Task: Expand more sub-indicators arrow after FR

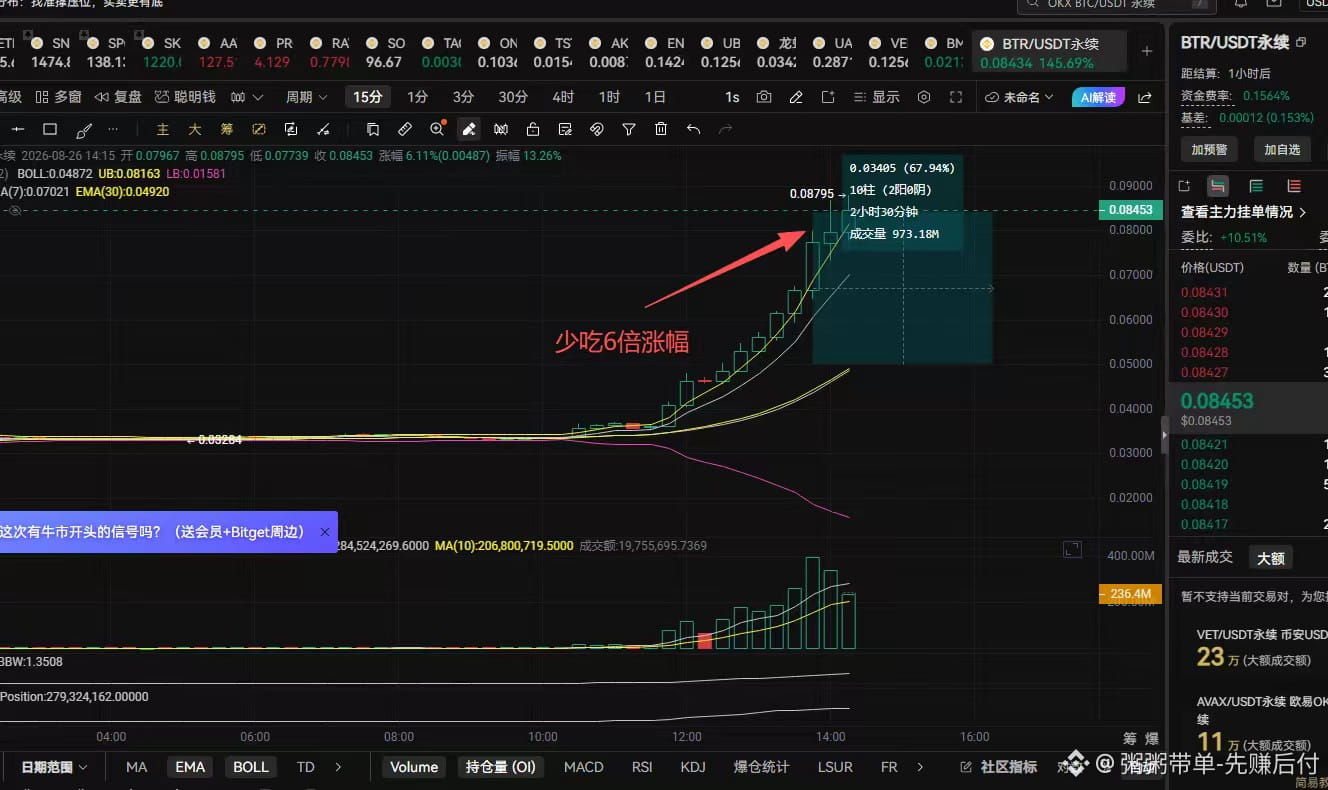Action: tap(921, 767)
